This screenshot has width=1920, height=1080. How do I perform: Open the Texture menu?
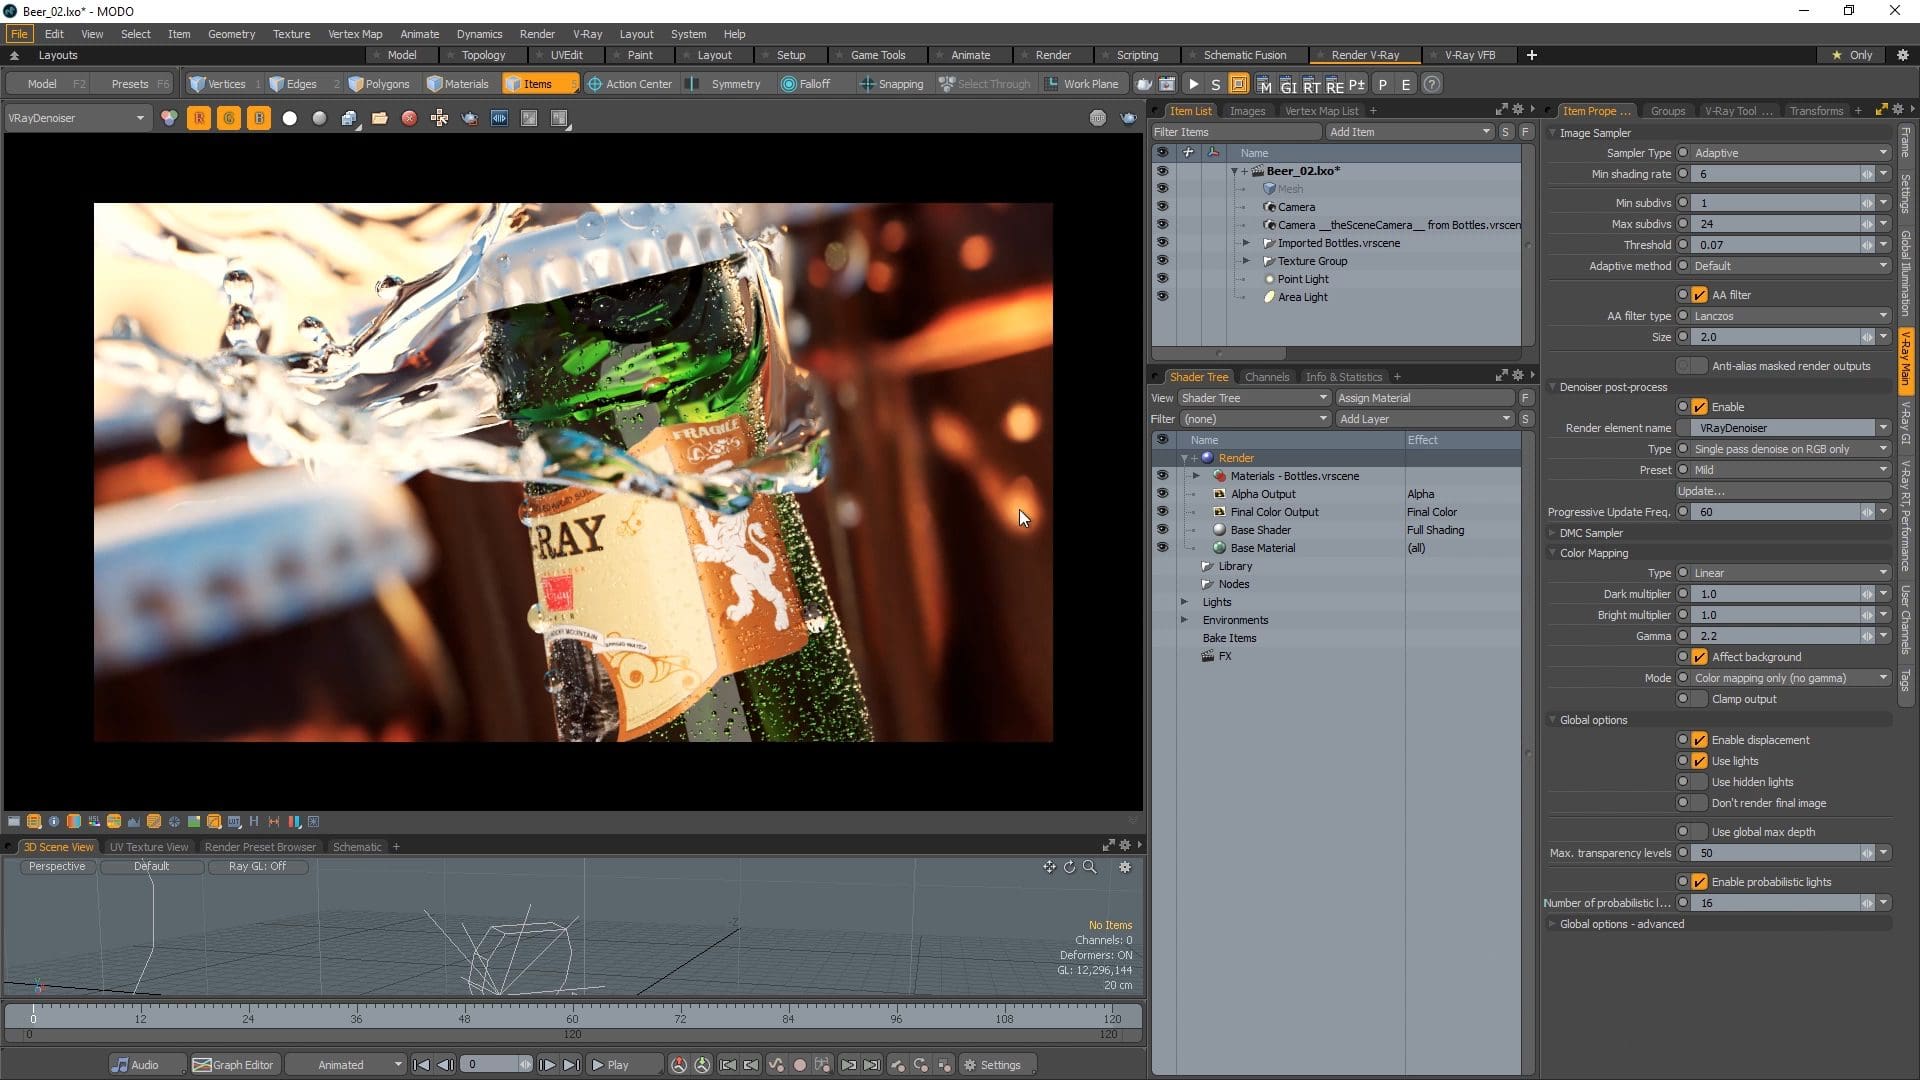coord(291,34)
